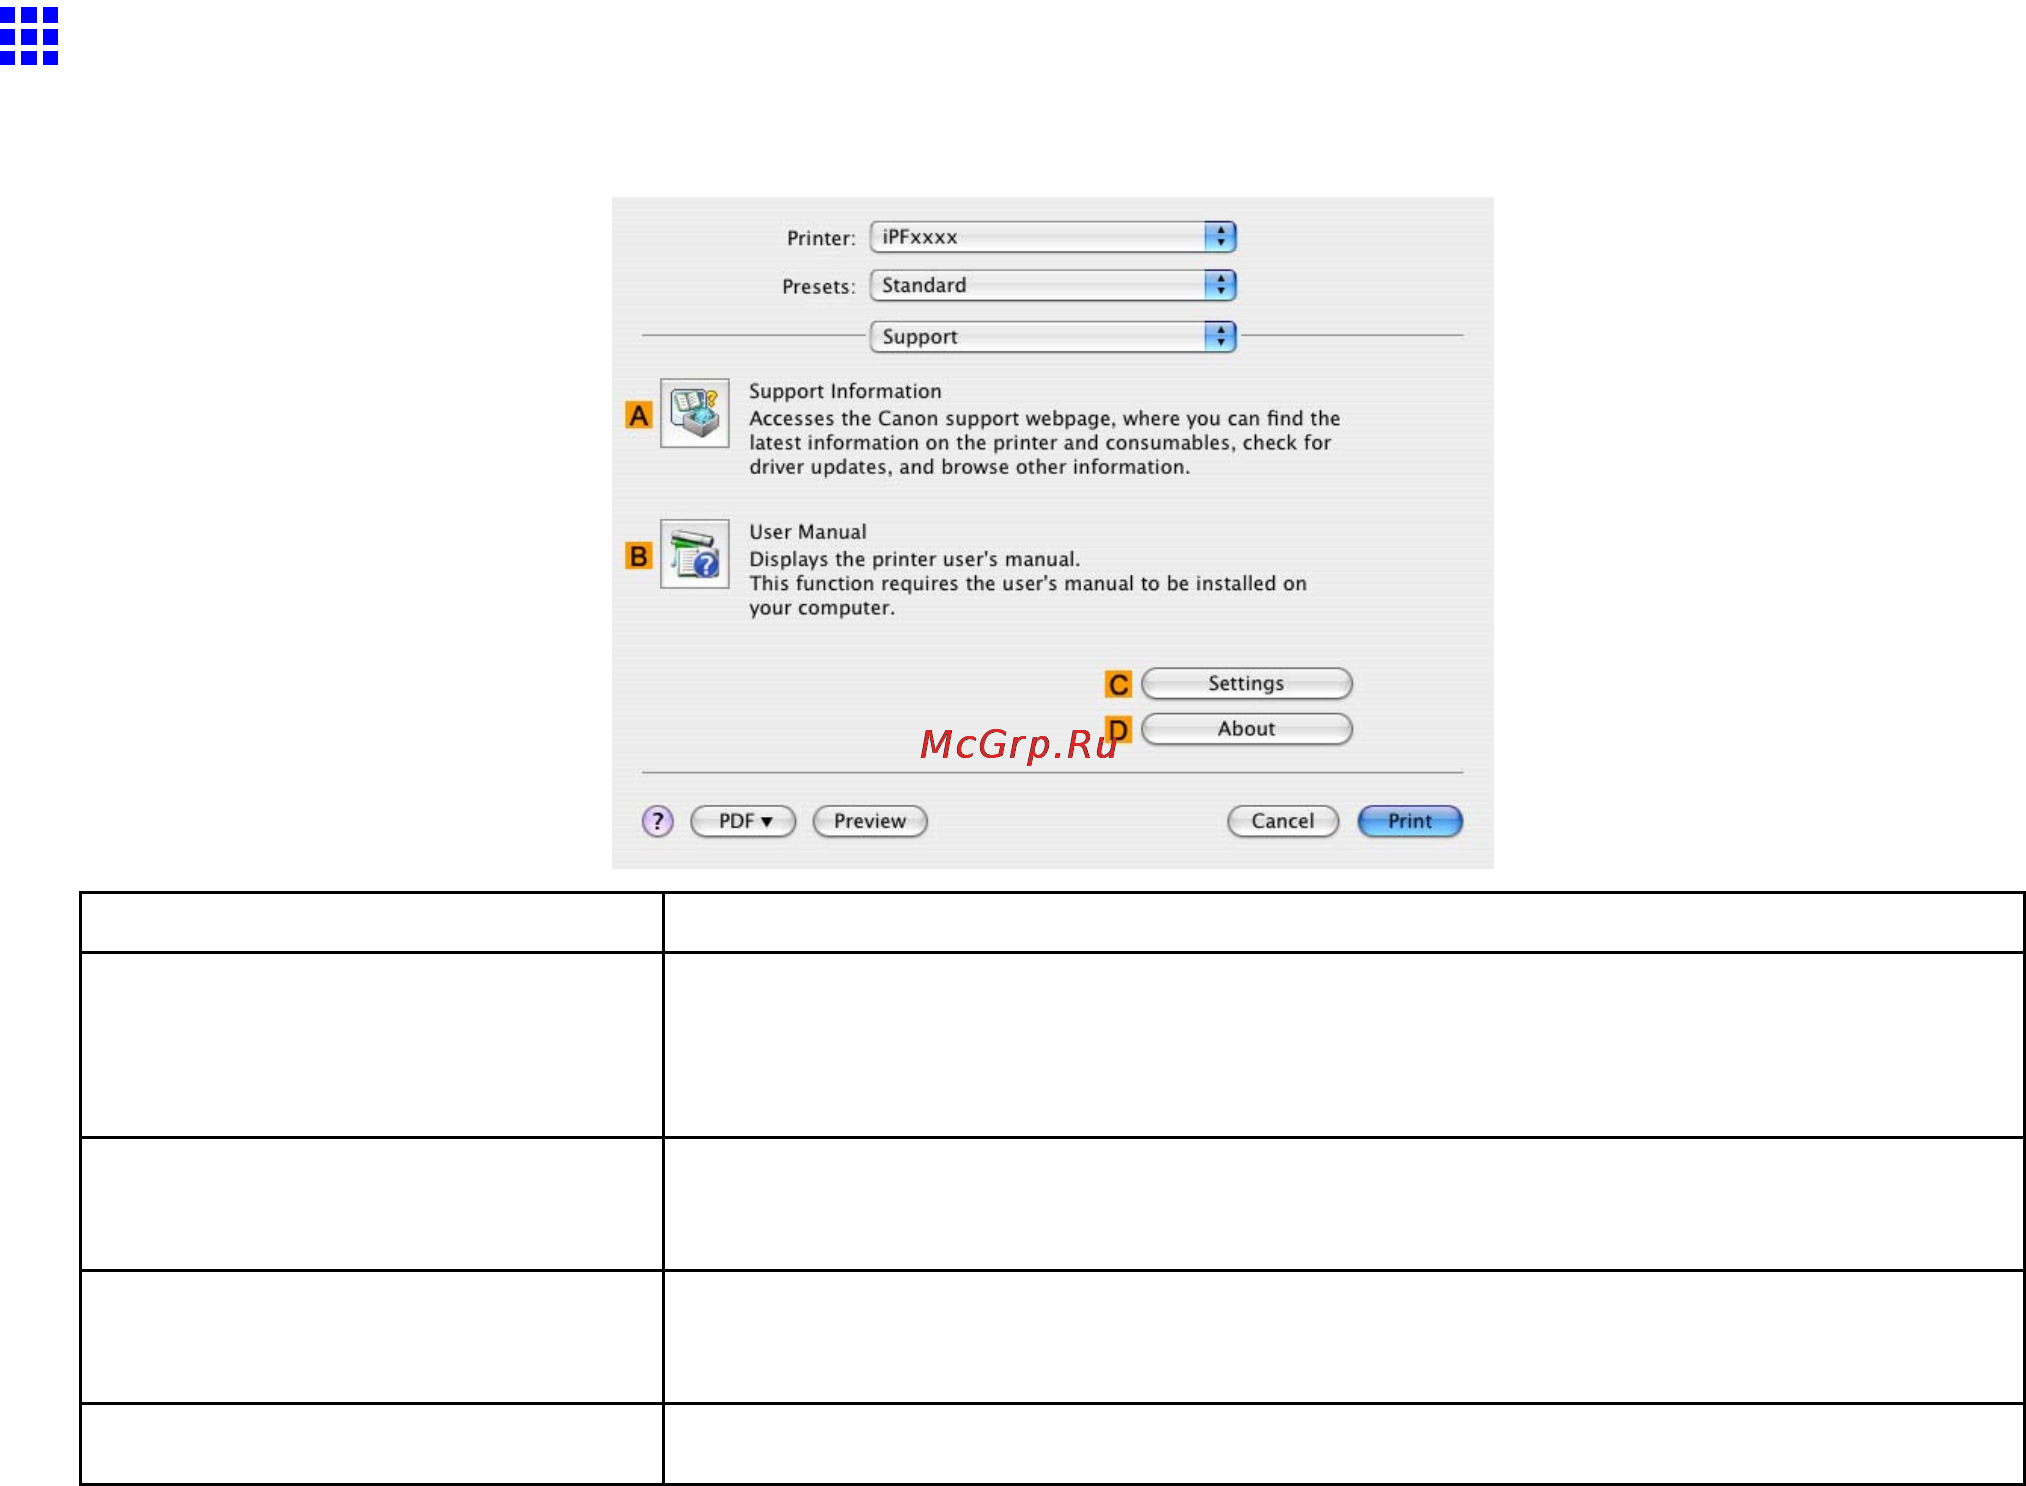Click the 'Support Information' heading text
This screenshot has height=1486, width=2026.
pos(845,391)
